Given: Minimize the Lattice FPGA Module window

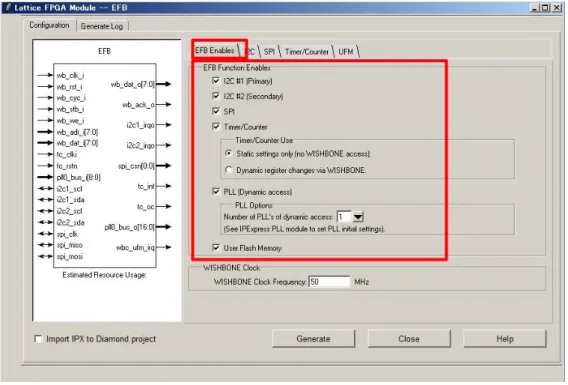Looking at the screenshot, I should point(534,8).
